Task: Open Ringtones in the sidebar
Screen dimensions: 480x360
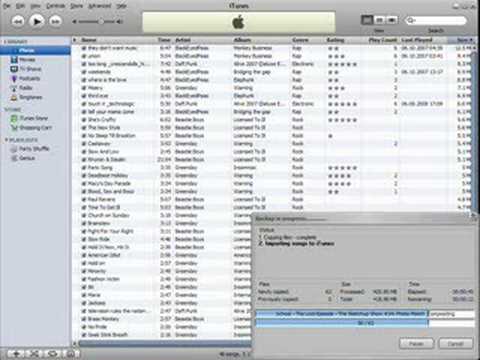Action: point(27,97)
